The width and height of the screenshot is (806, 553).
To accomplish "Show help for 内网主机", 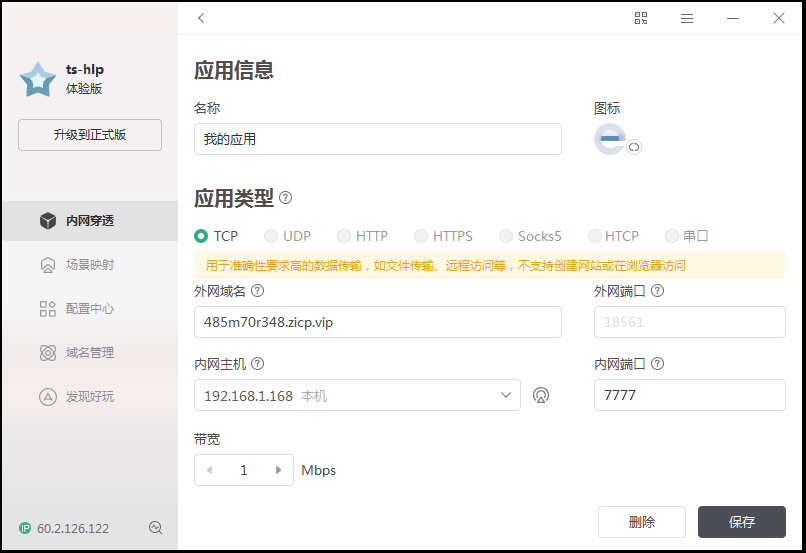I will (x=257, y=364).
